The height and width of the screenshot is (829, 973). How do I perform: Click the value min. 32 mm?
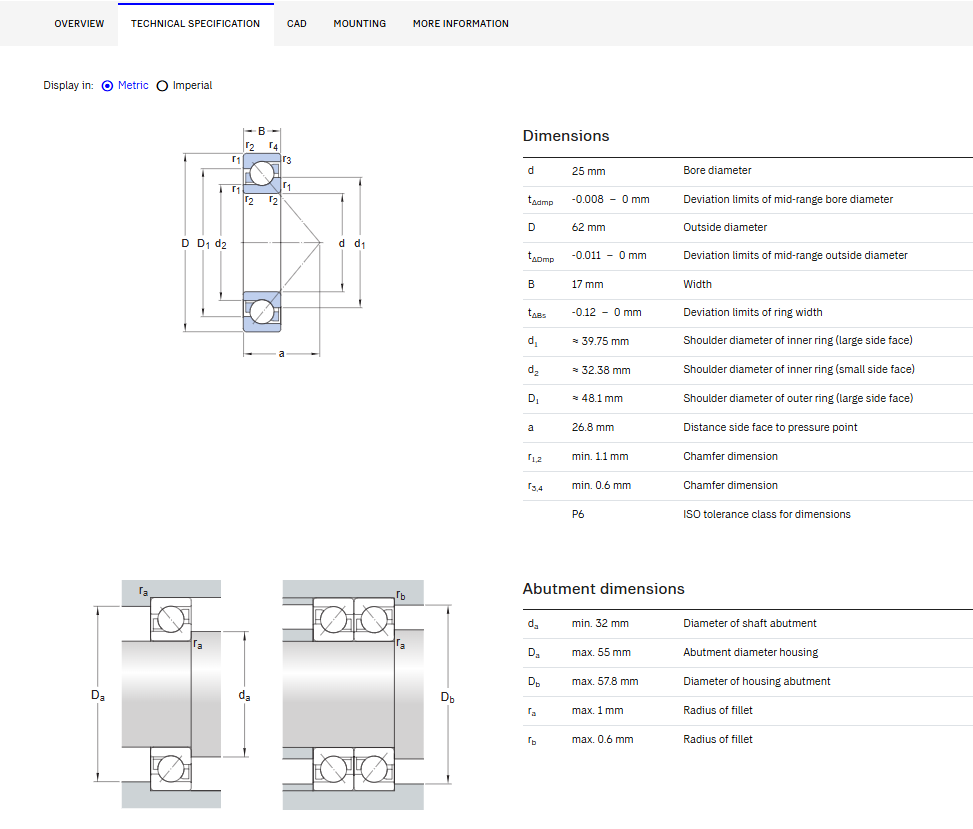click(600, 624)
